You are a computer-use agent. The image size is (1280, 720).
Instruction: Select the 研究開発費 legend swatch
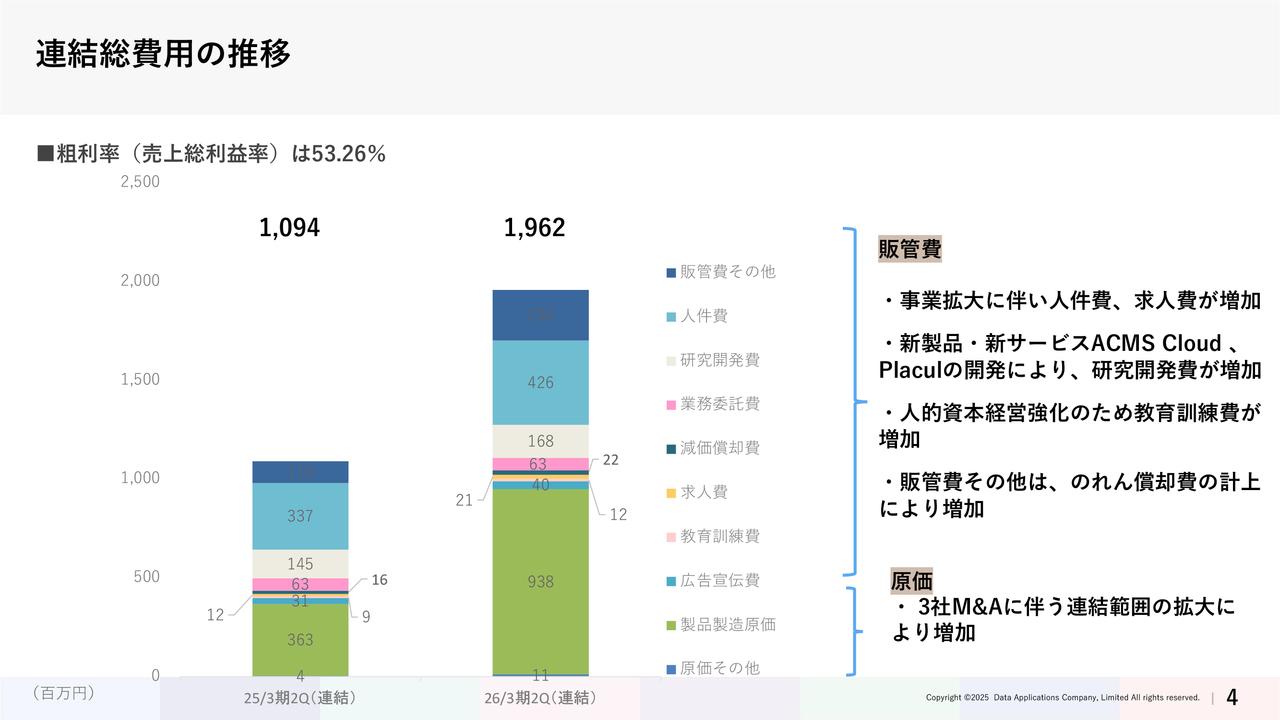point(671,361)
